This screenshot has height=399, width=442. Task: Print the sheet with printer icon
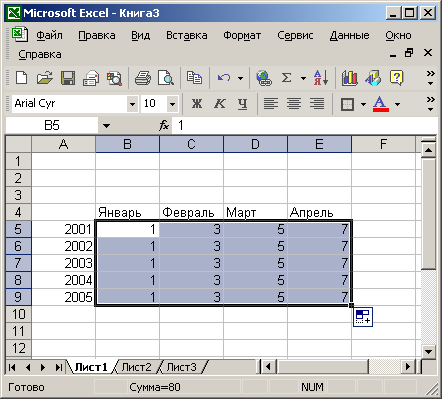[x=143, y=78]
